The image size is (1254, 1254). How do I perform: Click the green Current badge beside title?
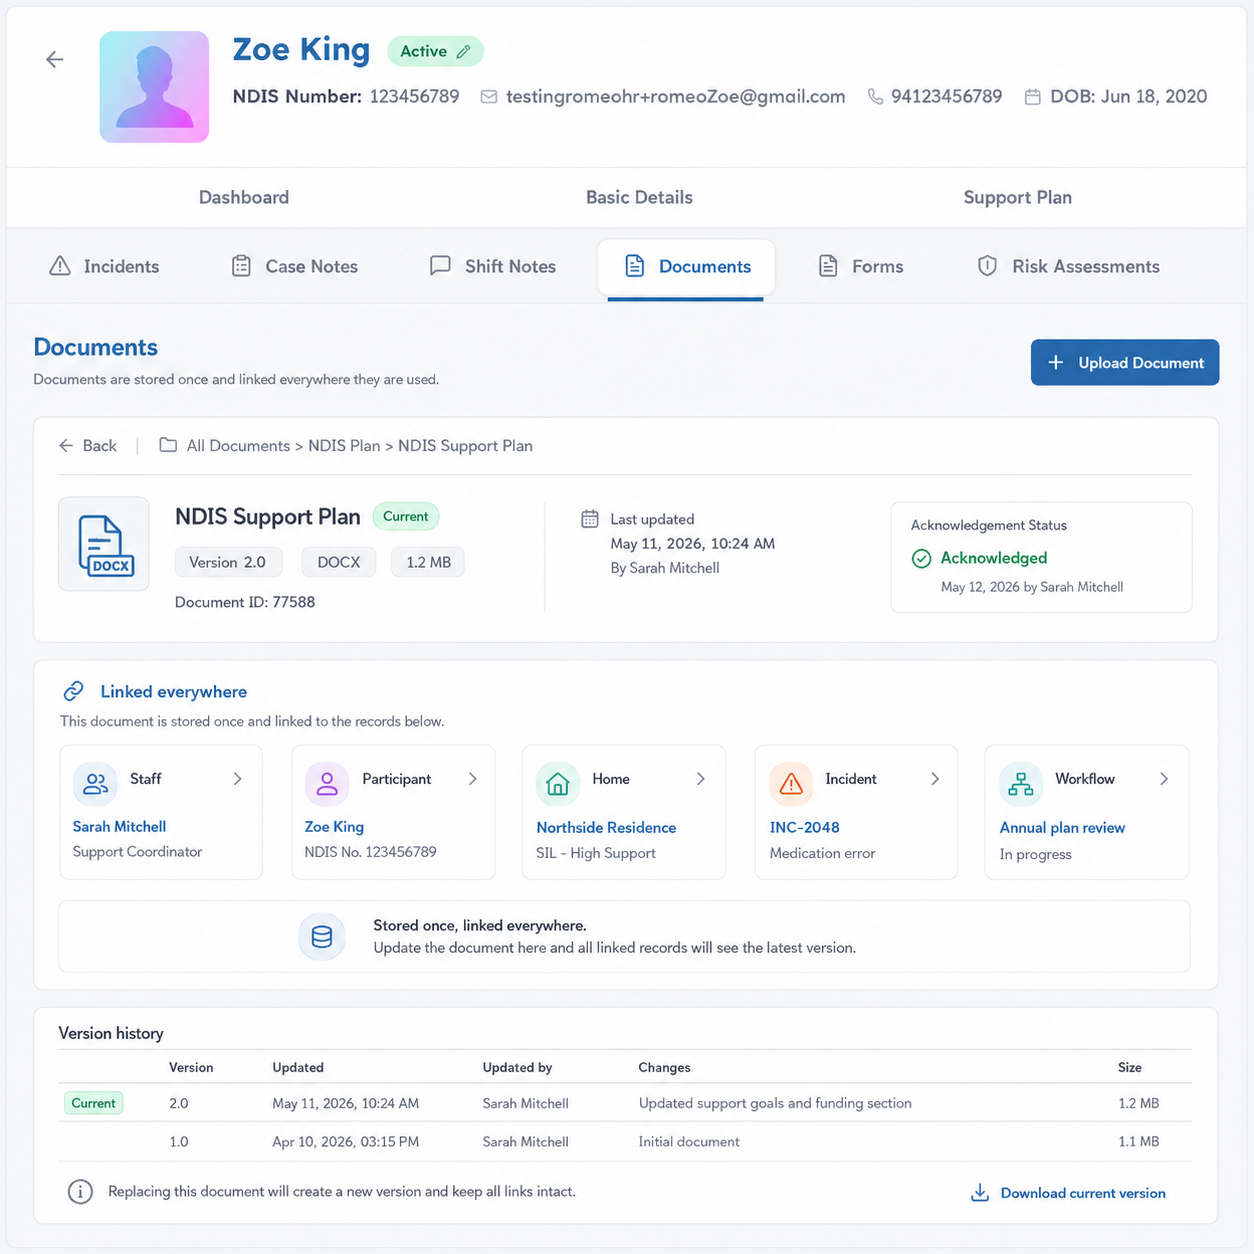click(x=405, y=517)
